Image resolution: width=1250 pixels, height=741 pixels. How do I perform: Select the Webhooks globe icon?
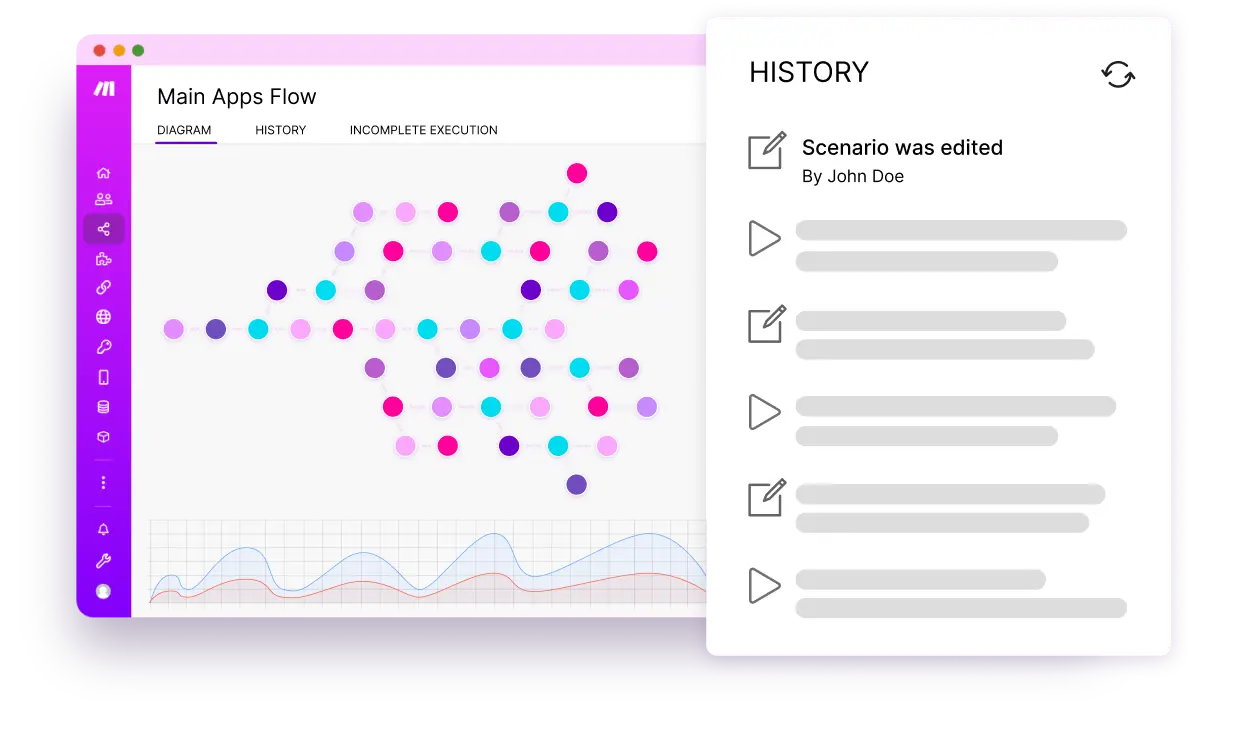coord(103,317)
